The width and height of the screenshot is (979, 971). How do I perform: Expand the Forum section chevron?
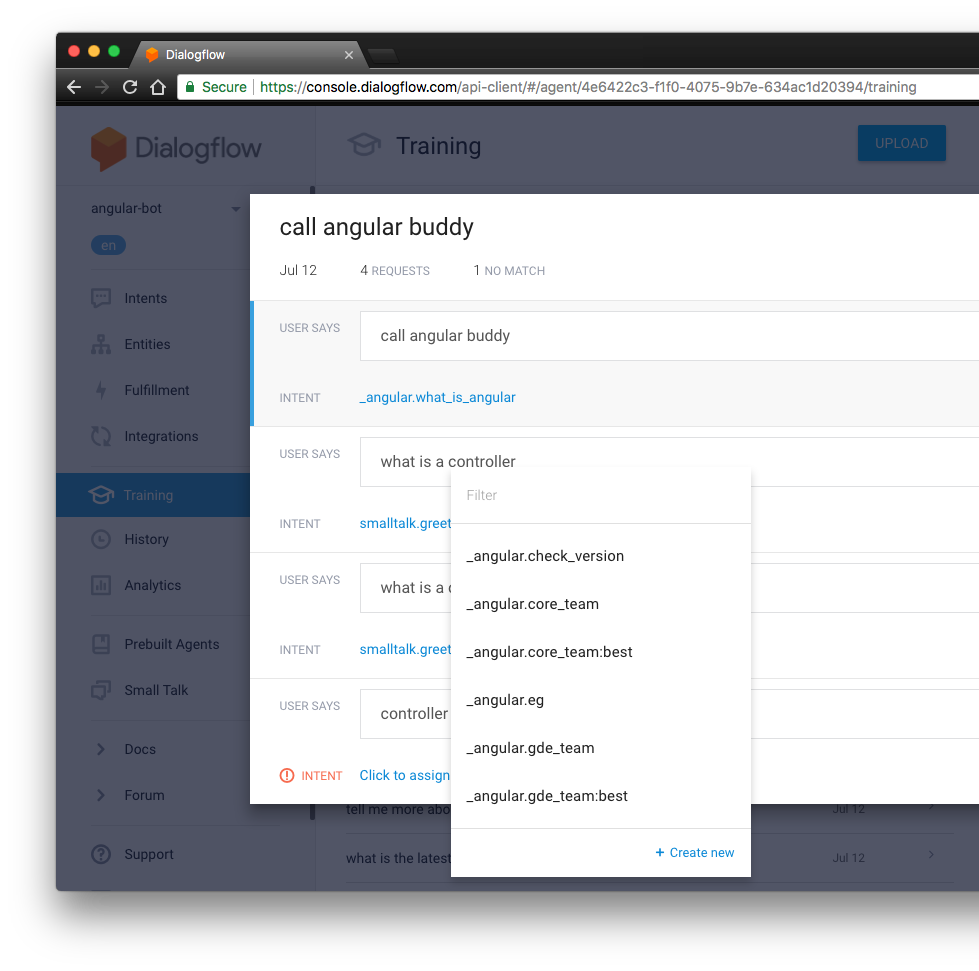point(101,795)
